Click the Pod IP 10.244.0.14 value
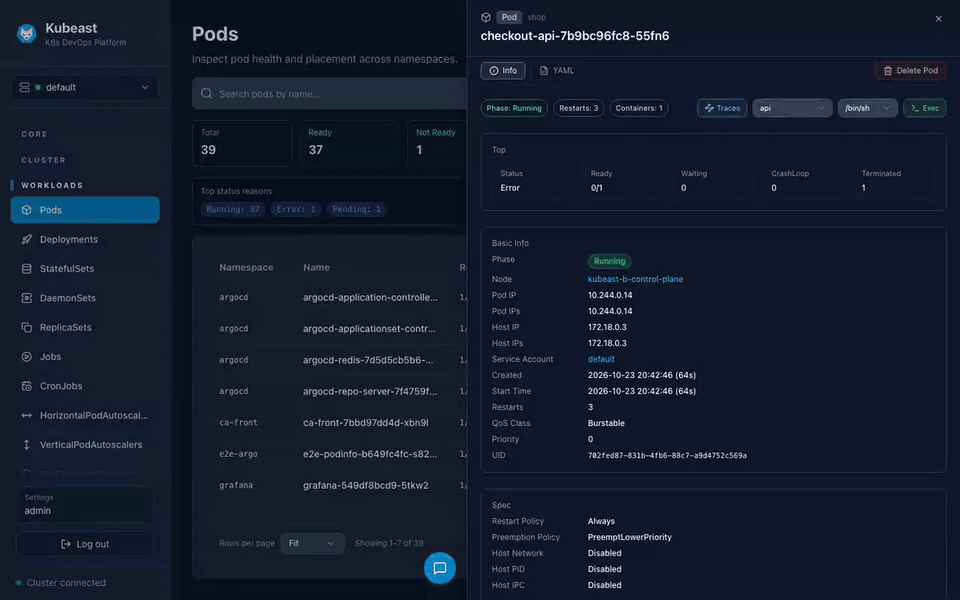 (610, 295)
